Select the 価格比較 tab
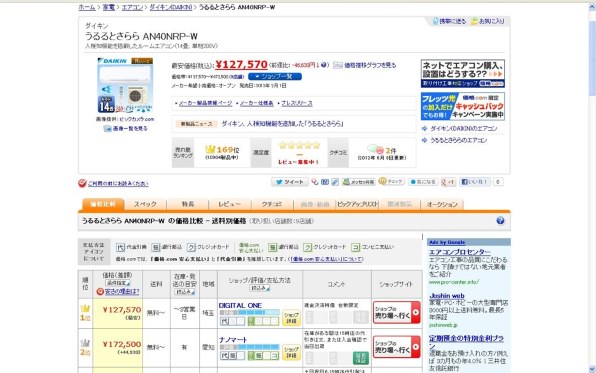Image resolution: width=596 pixels, height=373 pixels. [103, 204]
